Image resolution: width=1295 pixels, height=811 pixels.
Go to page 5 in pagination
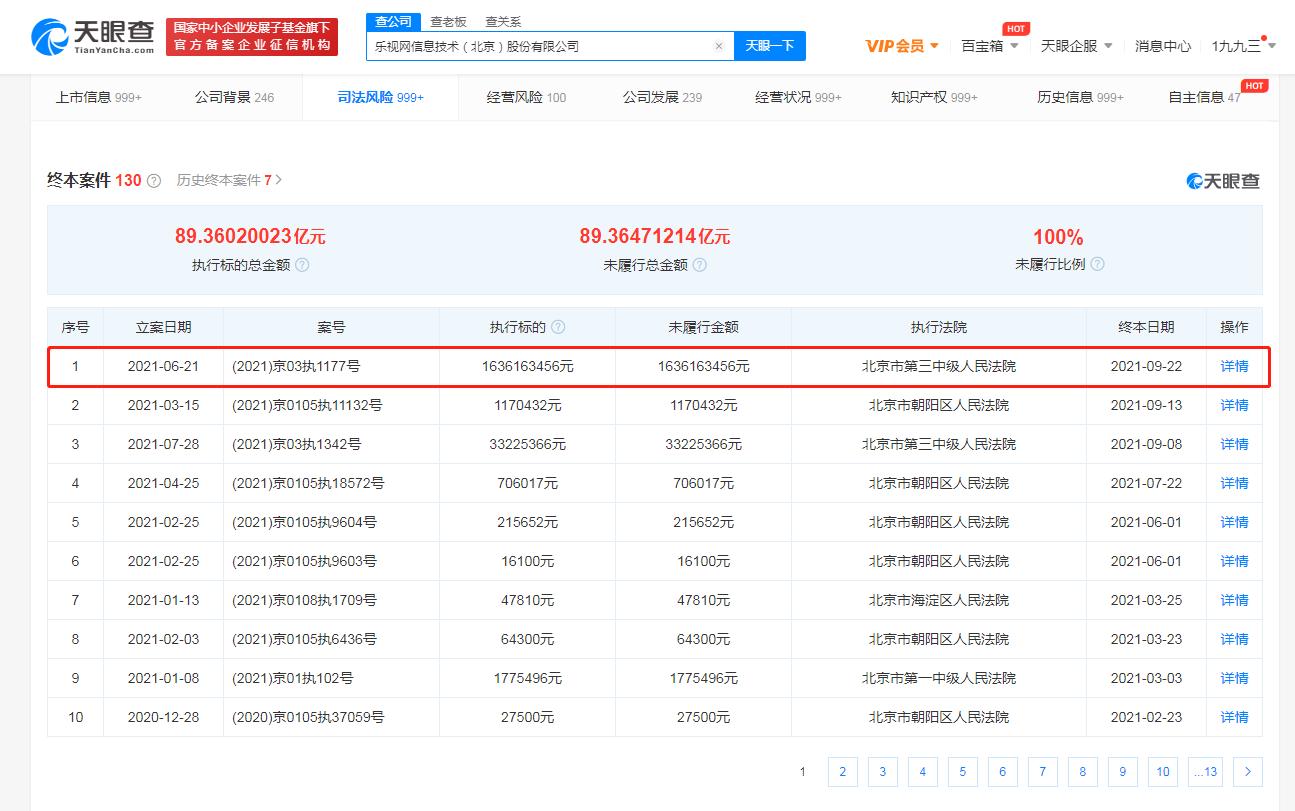coord(963,772)
